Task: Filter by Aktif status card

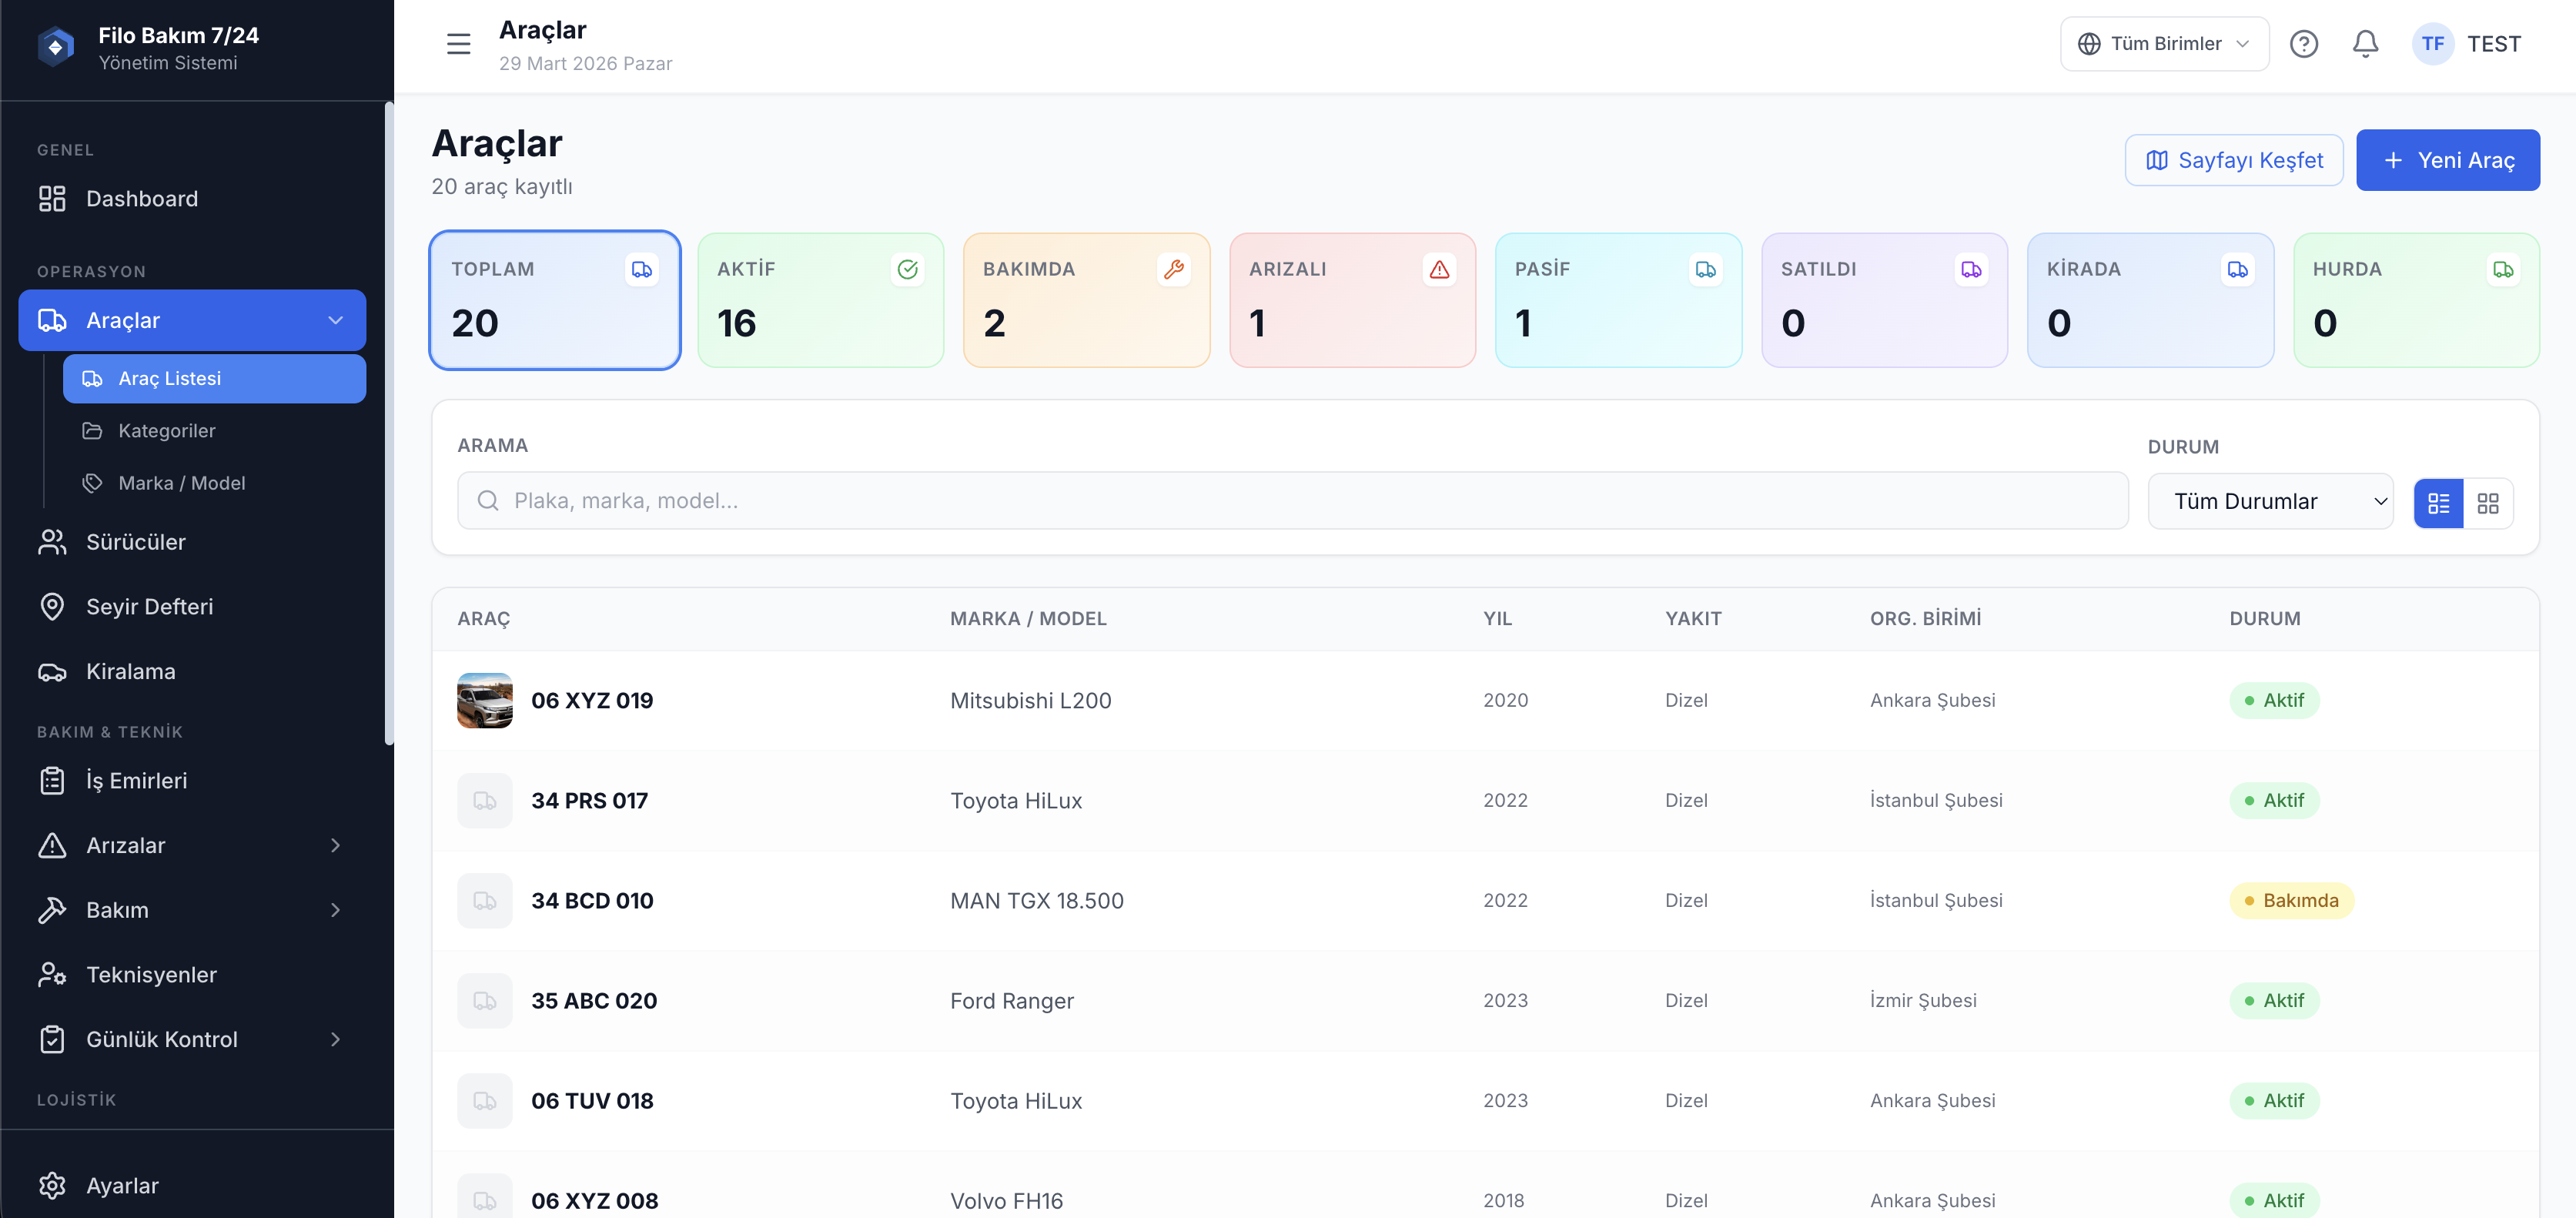Action: click(x=820, y=300)
